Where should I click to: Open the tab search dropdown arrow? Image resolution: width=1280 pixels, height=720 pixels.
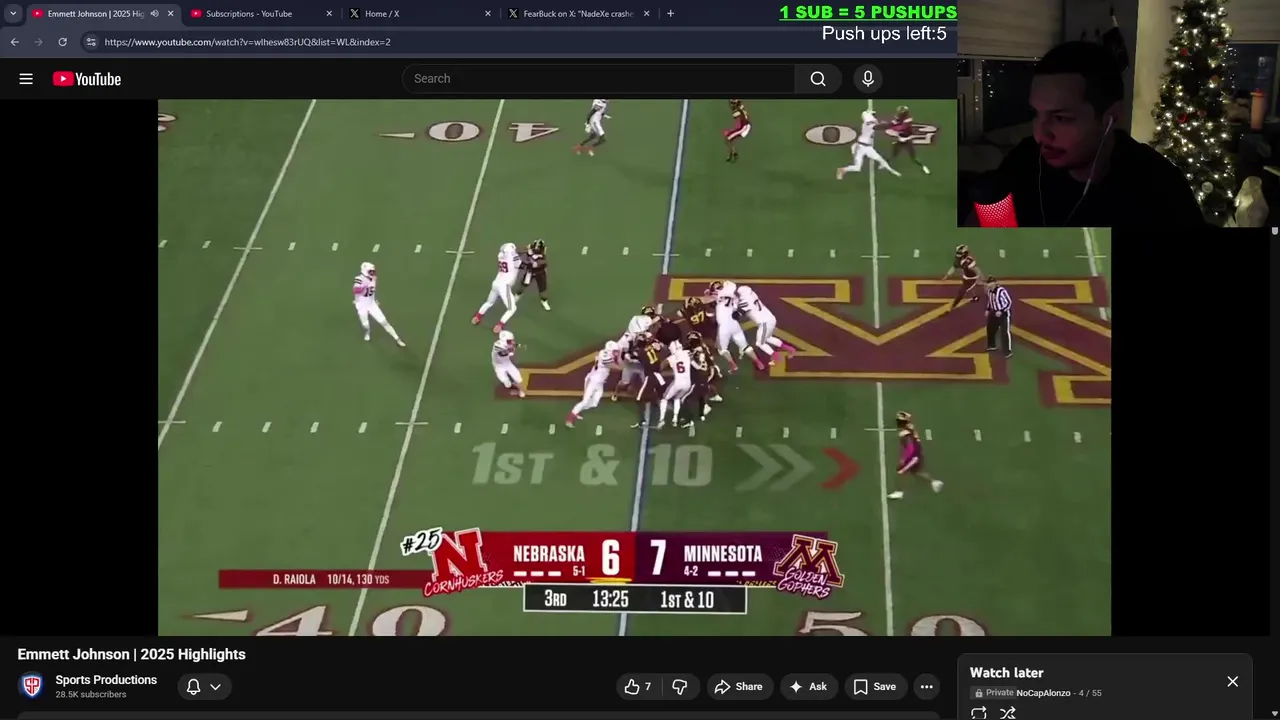pyautogui.click(x=13, y=13)
